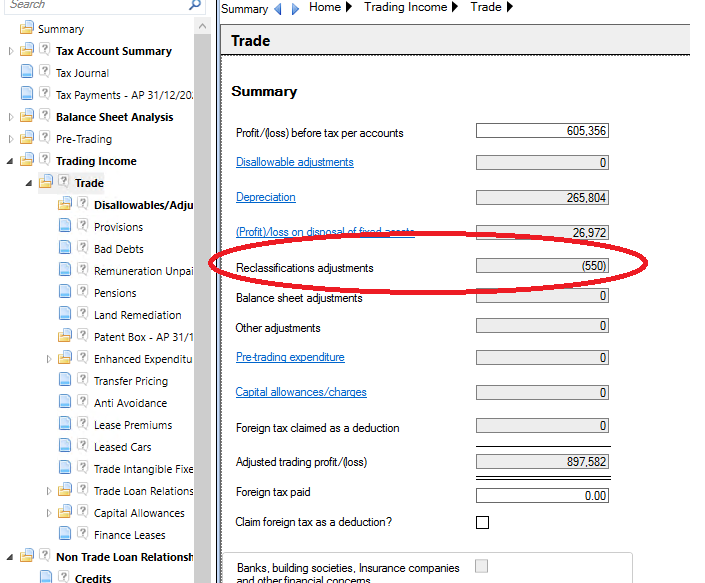Click Profit before tax per accounts field
Image resolution: width=705 pixels, height=583 pixels.
pos(542,131)
